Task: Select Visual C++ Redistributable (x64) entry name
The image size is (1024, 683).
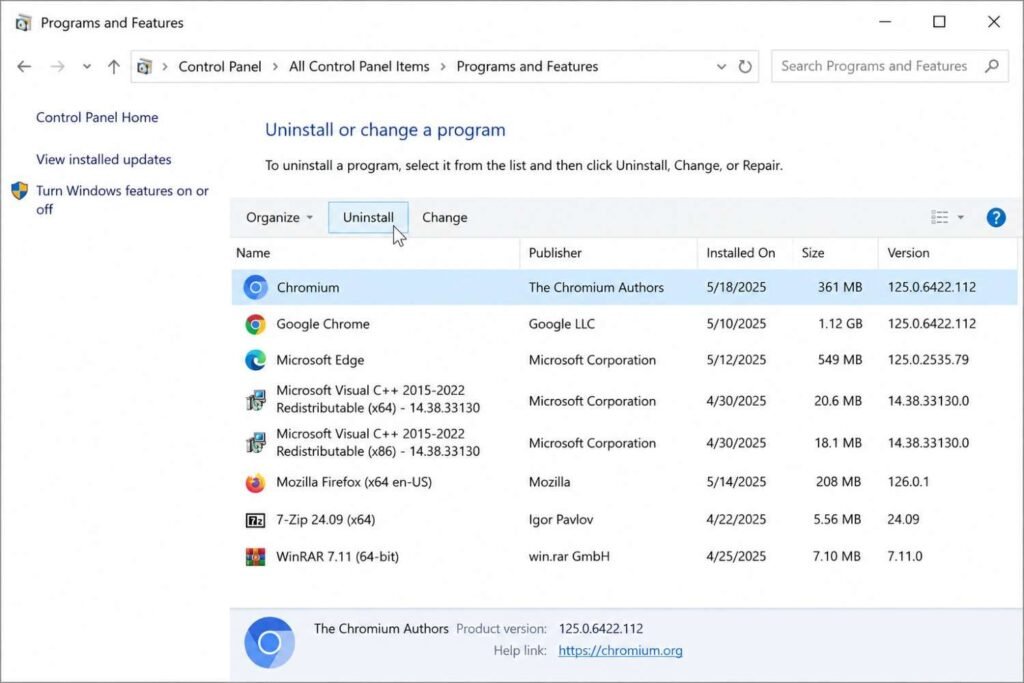Action: point(378,399)
